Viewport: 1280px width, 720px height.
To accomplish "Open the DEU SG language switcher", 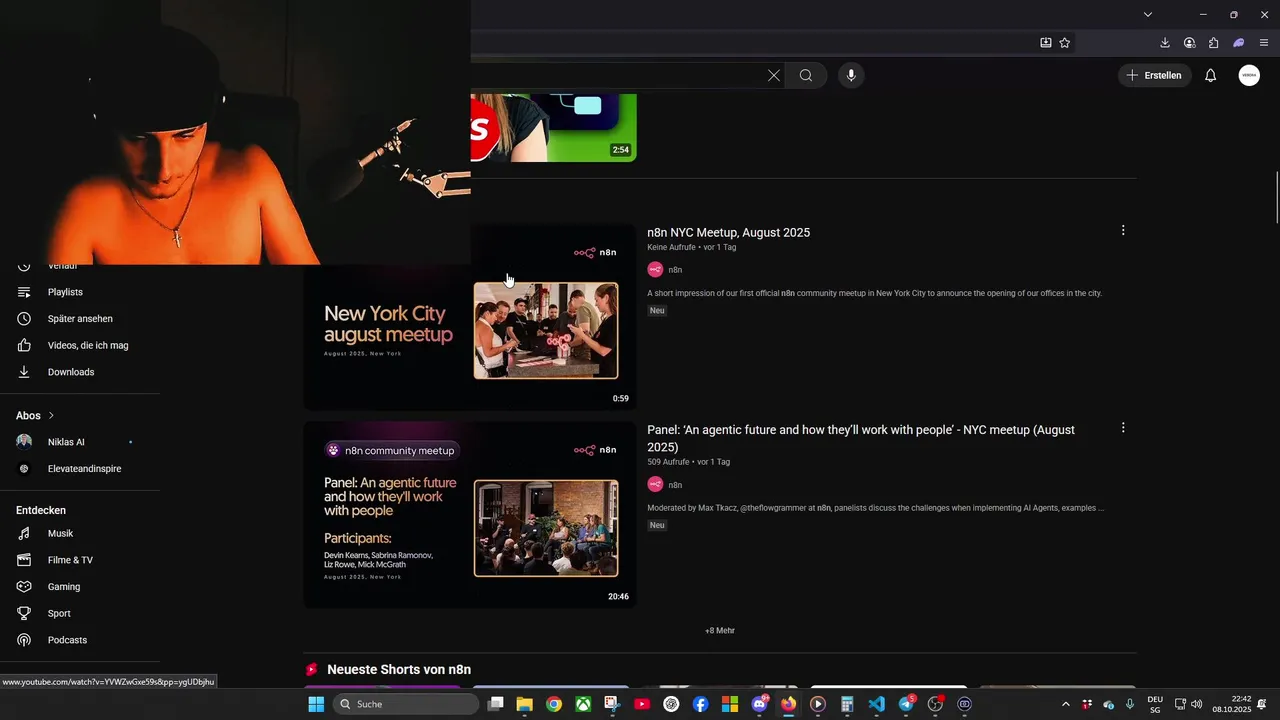I will [x=1155, y=704].
